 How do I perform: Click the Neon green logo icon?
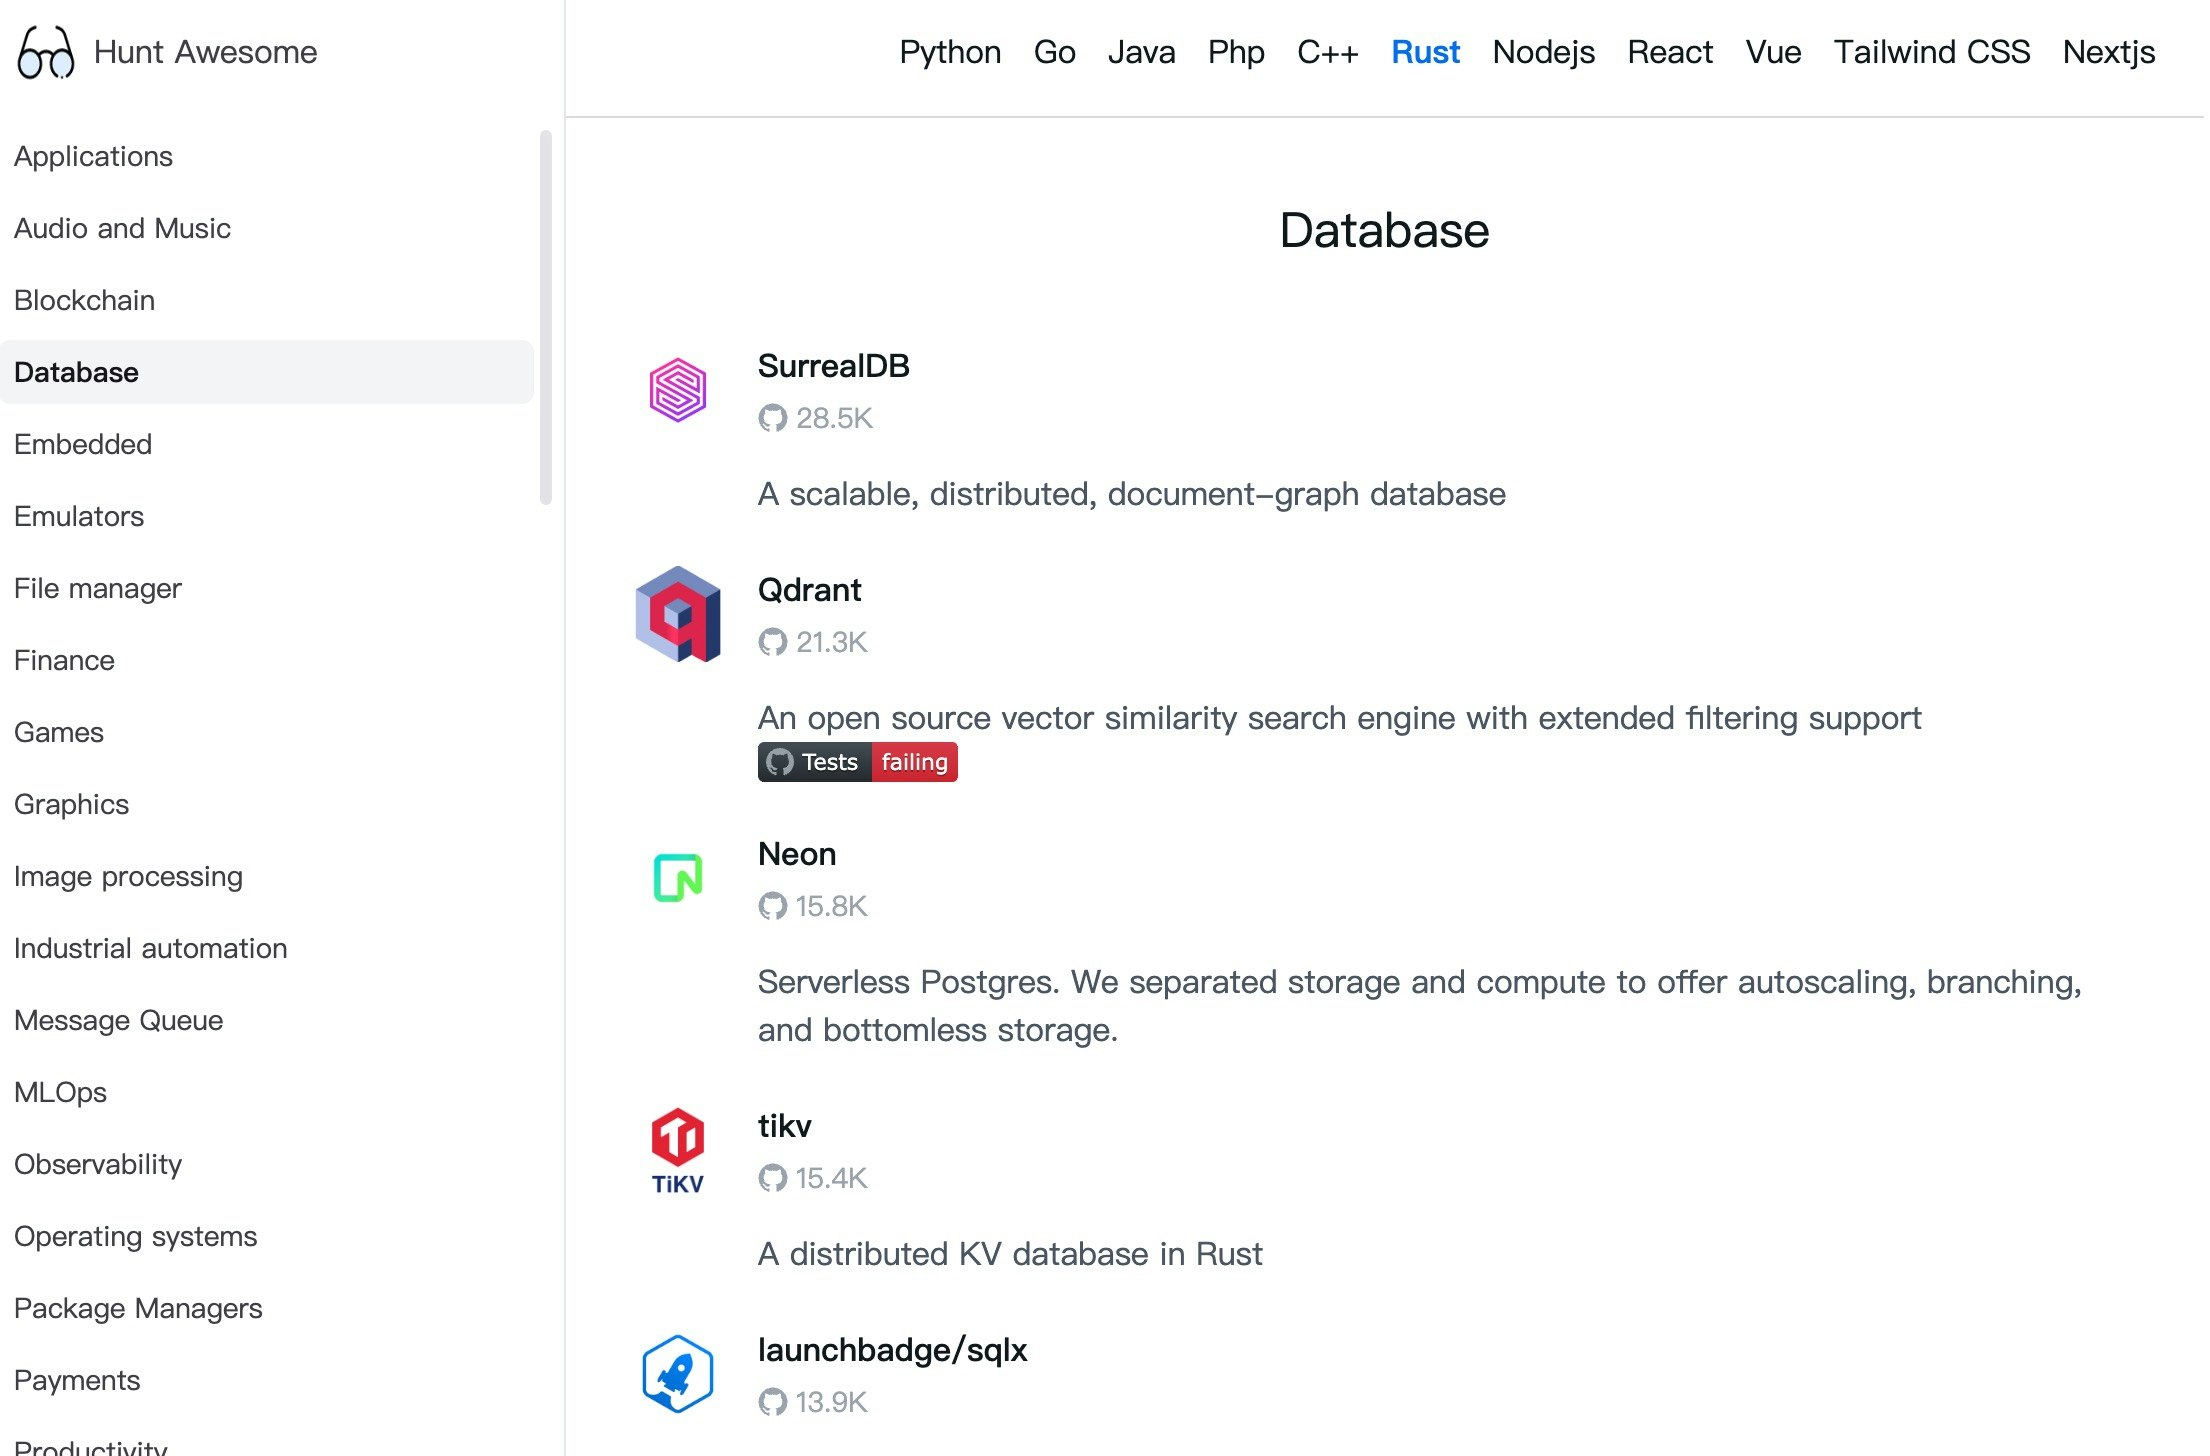tap(677, 878)
